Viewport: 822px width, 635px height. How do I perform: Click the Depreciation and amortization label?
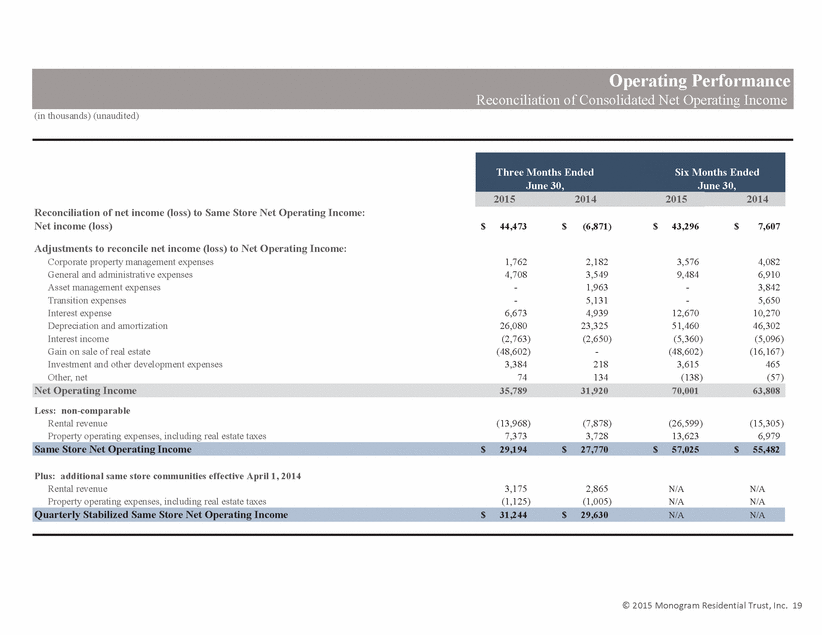coord(107,326)
